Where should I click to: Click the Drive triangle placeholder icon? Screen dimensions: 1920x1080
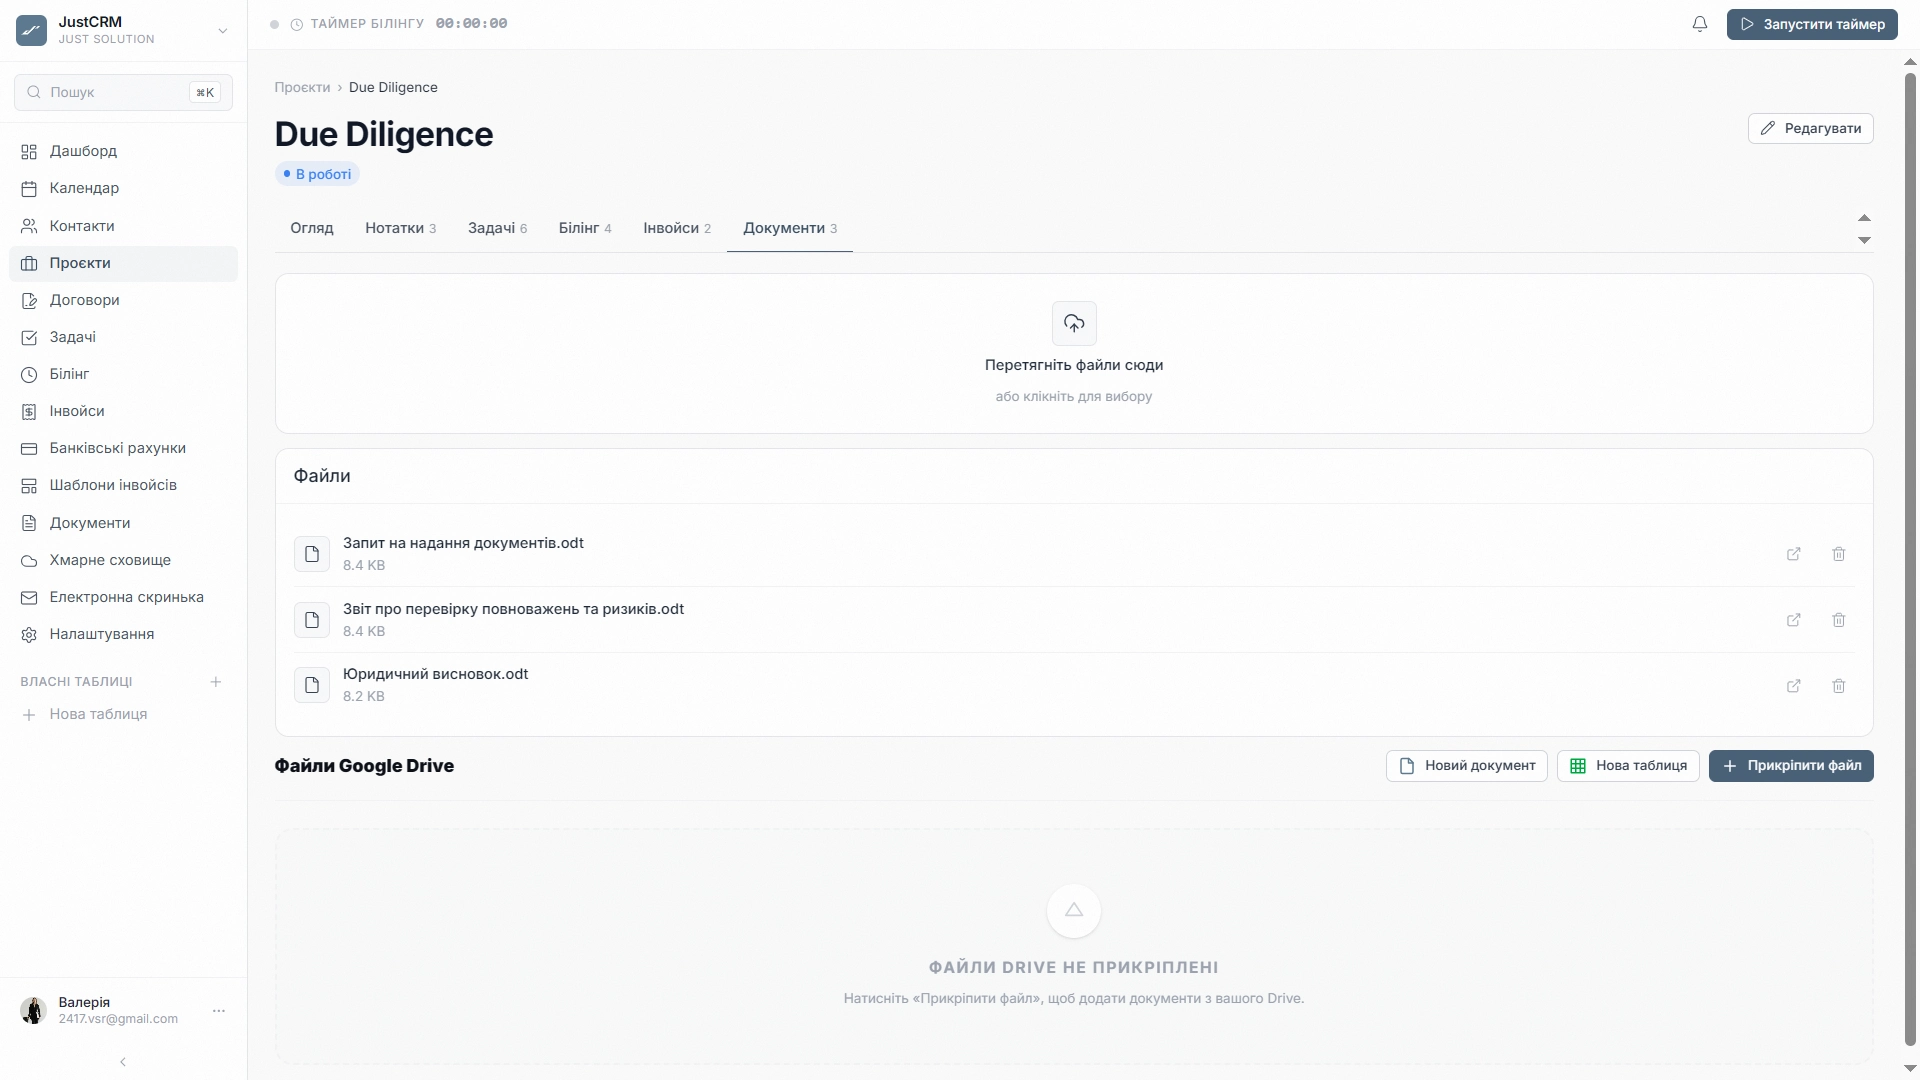pos(1074,911)
